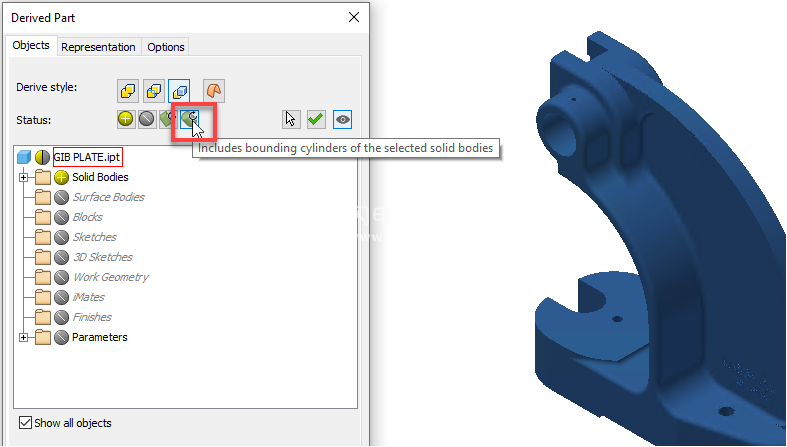The height and width of the screenshot is (447, 787).
Task: Select the Solid Bodies tree label
Action: (x=100, y=177)
